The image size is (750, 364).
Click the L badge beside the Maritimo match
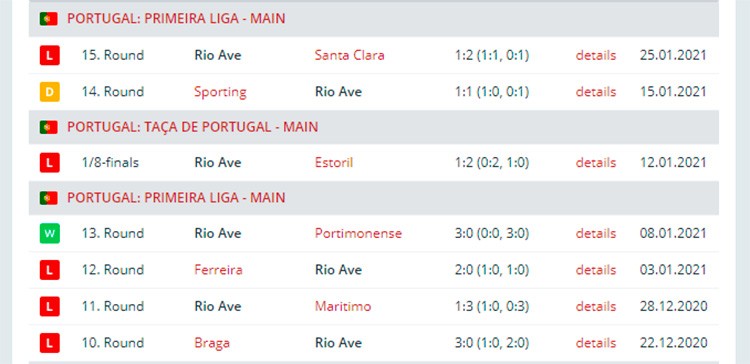(49, 306)
